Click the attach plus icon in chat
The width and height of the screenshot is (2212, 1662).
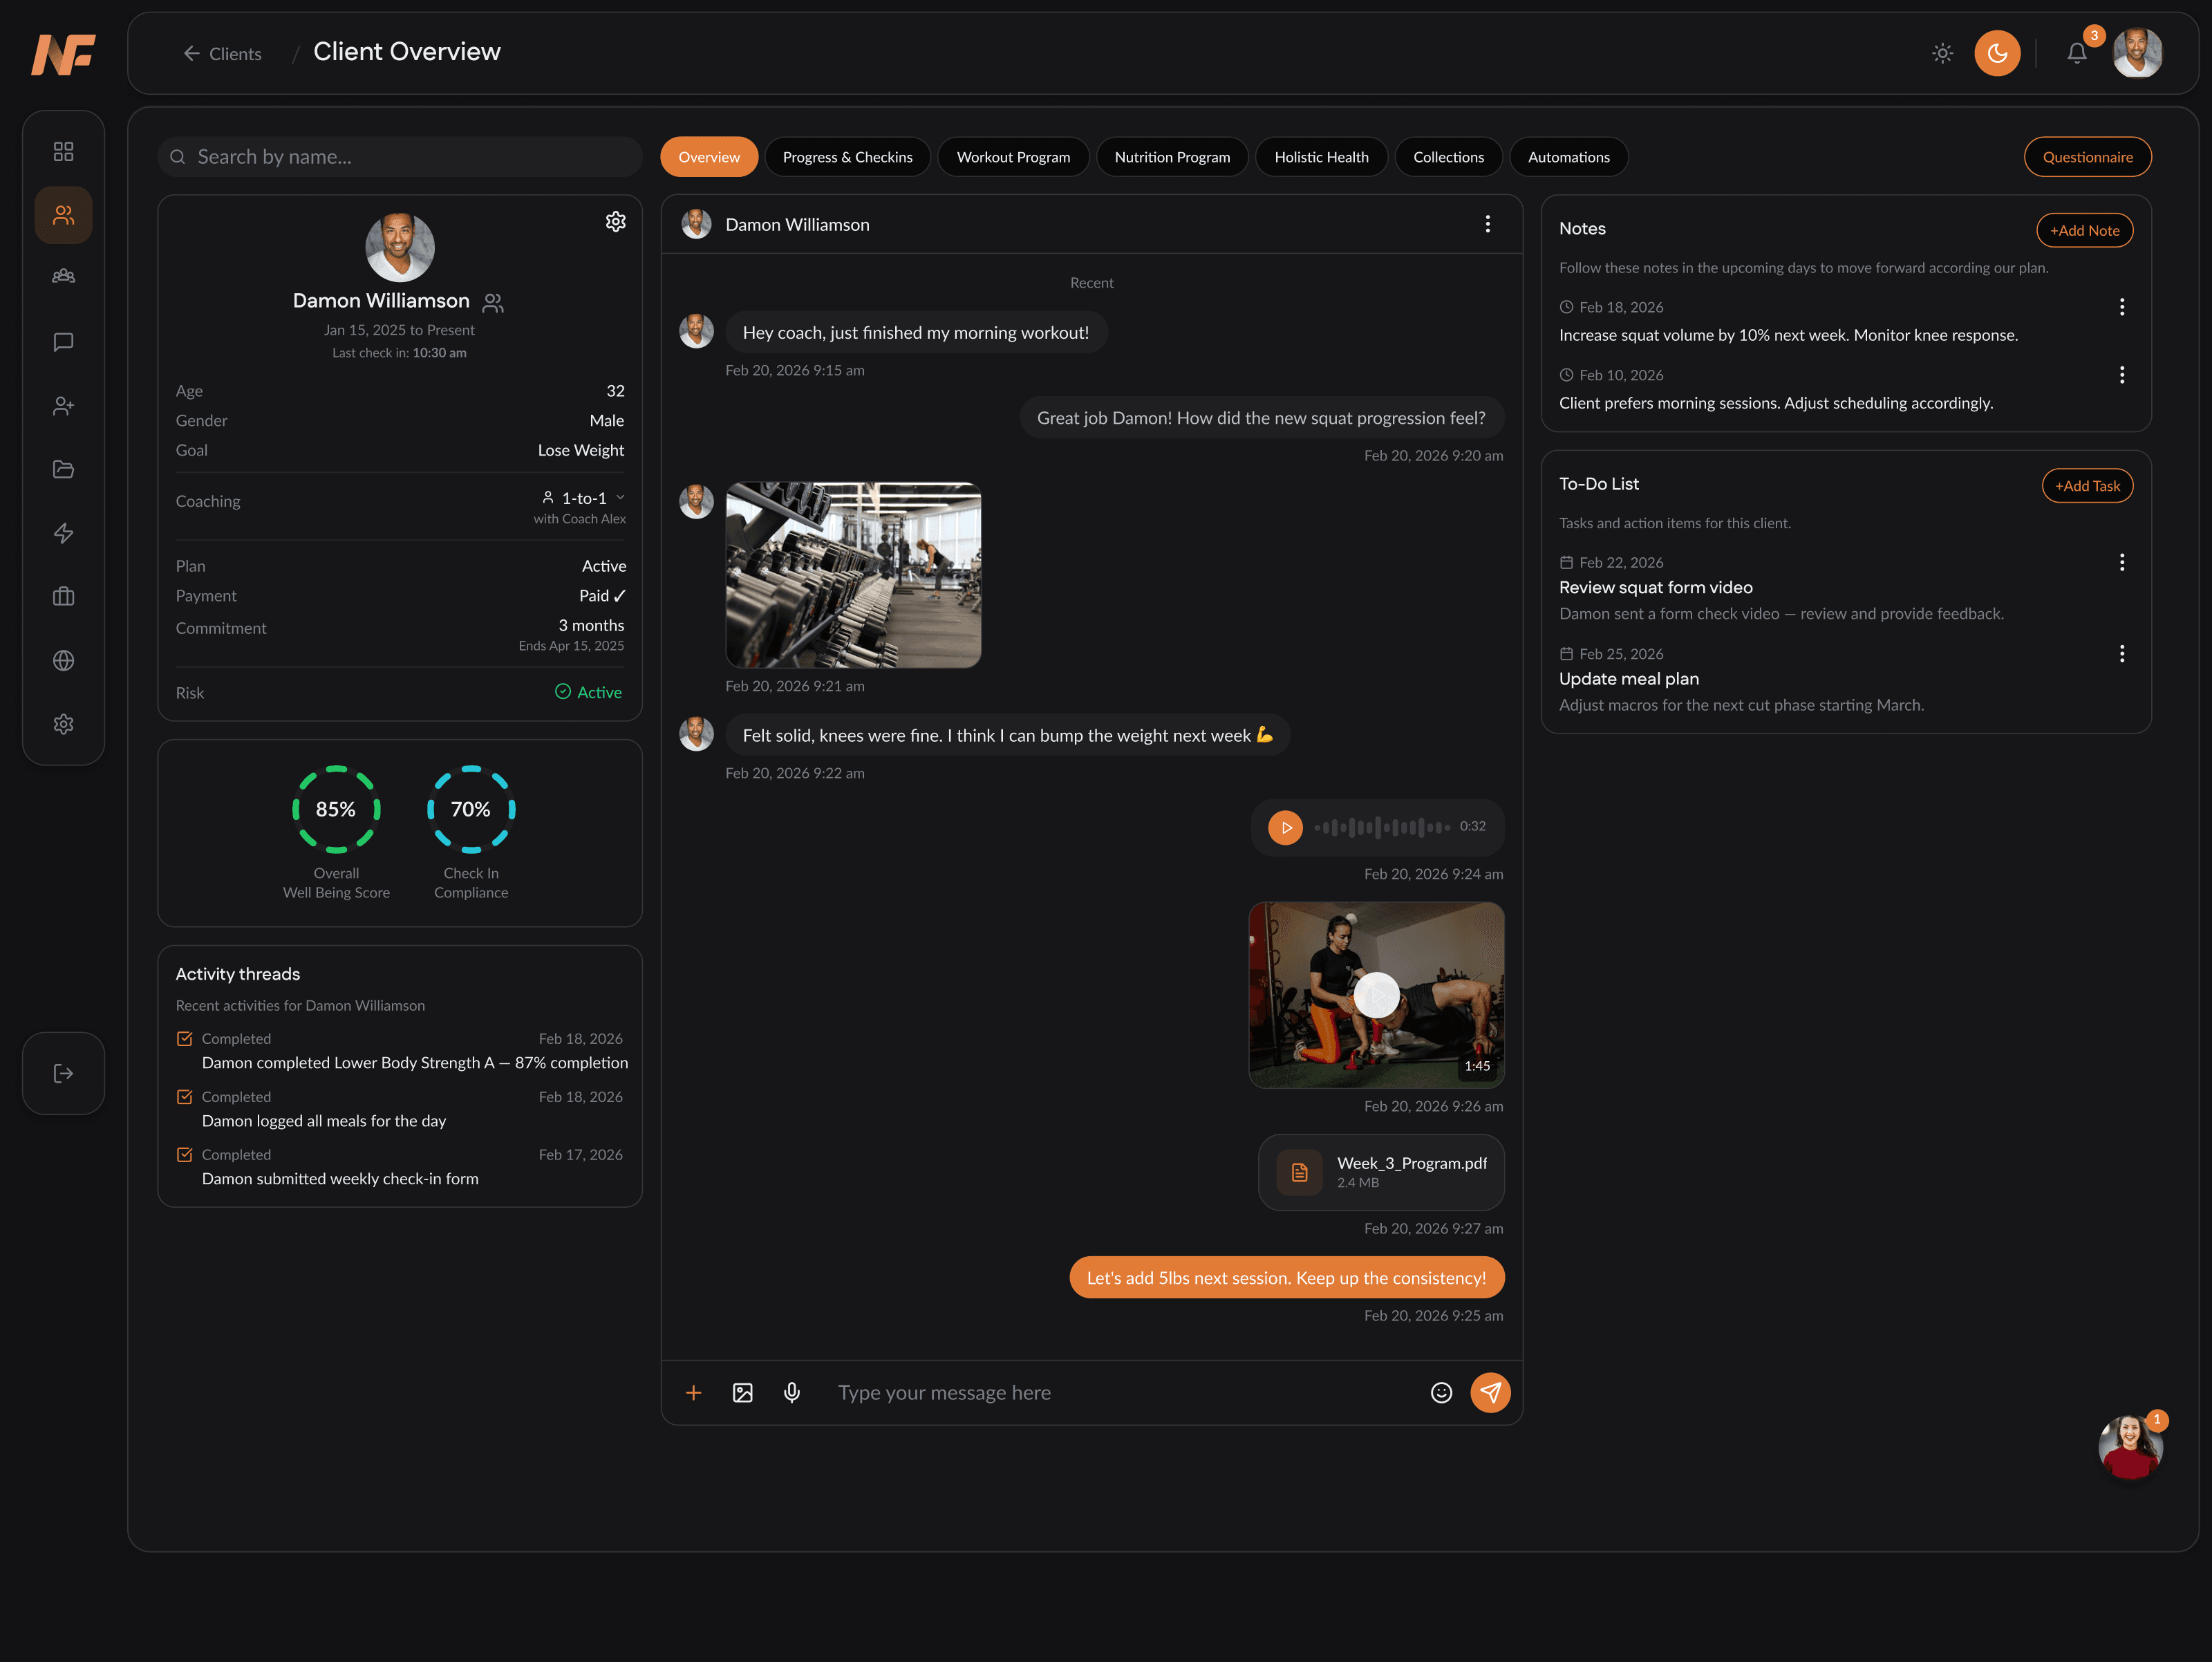pos(693,1392)
